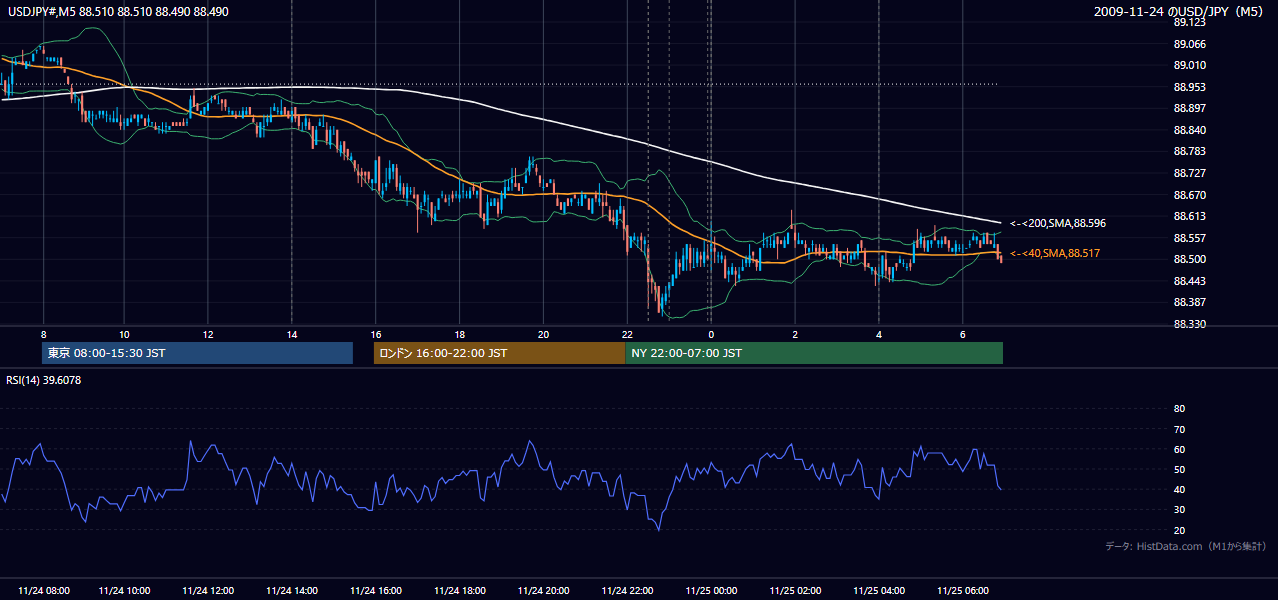
Task: Click price axis value 88.897
Action: 1189,108
